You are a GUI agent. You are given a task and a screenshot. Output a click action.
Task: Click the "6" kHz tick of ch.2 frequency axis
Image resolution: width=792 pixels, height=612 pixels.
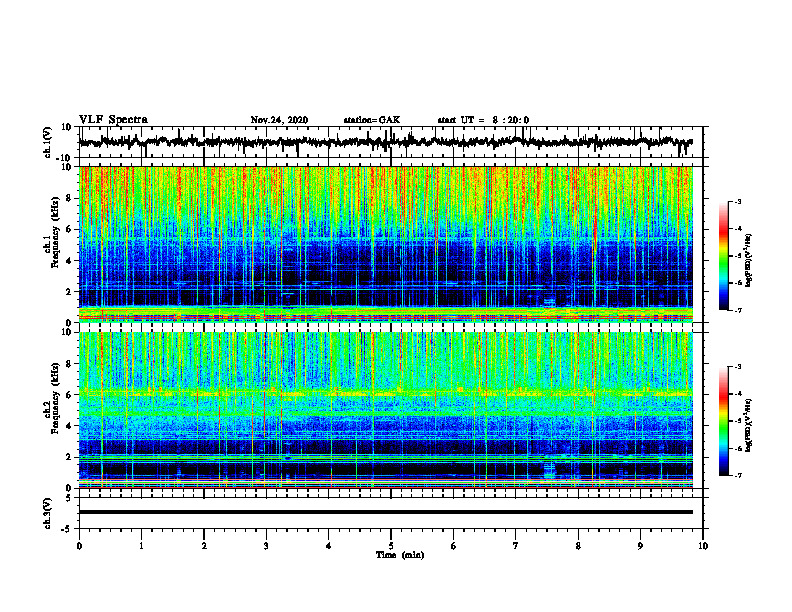pos(70,395)
